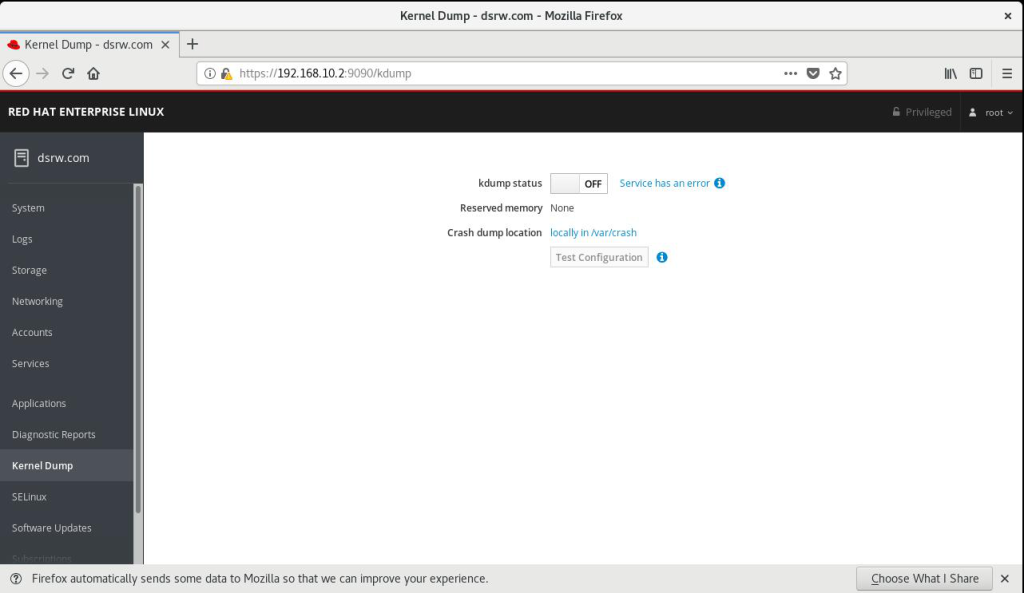Go to Software Updates
Screen dimensions: 1024x593
pos(52,528)
